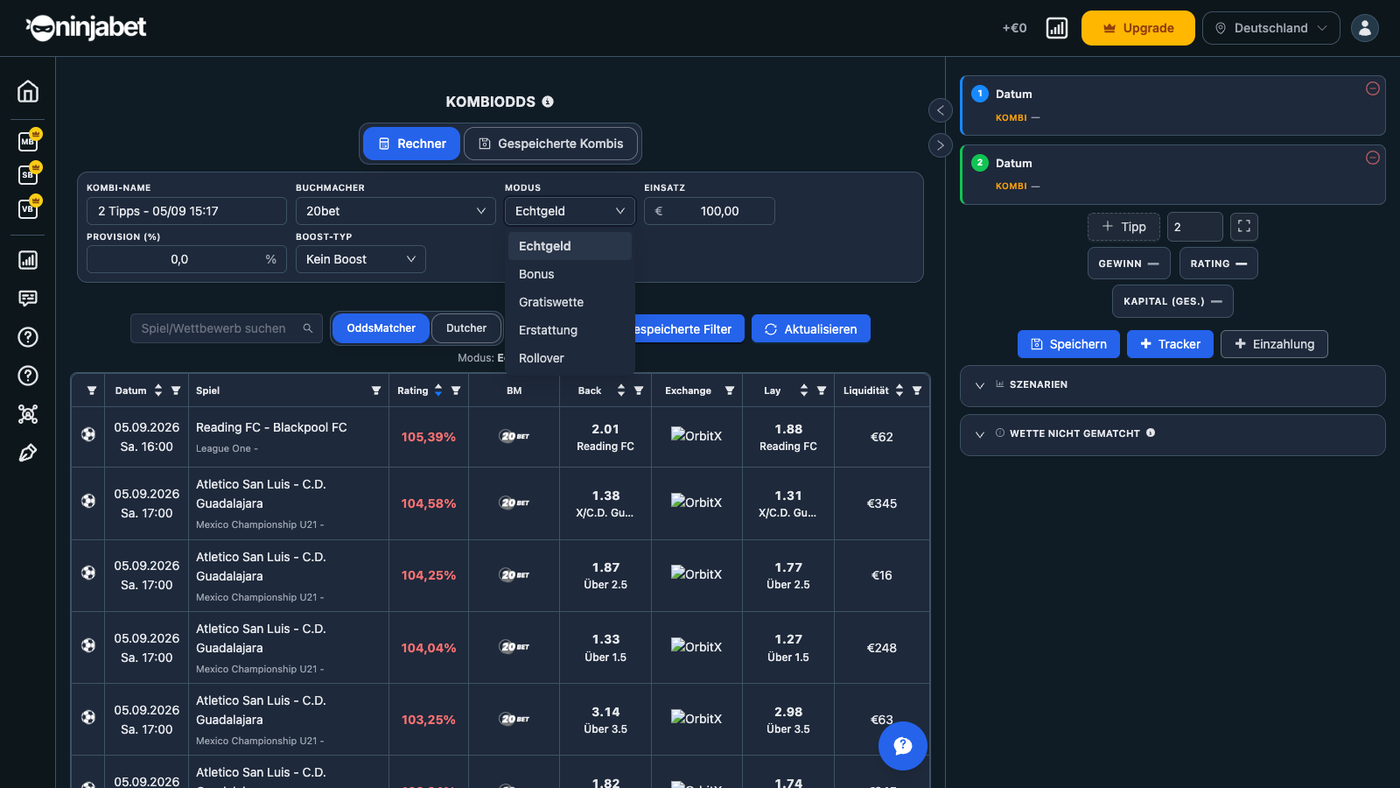
Task: Remove tip 1 with its minus icon
Action: pos(1372,89)
